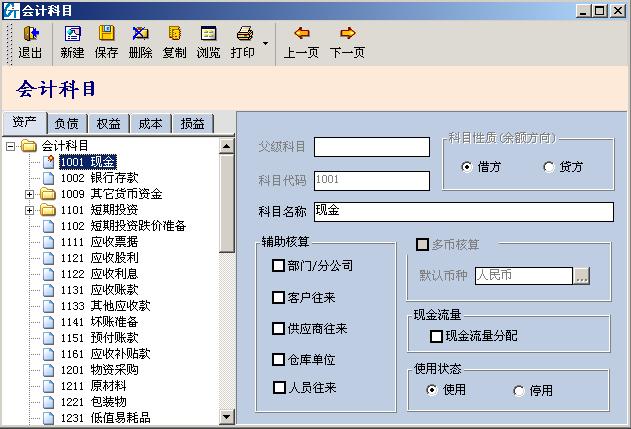
Task: Click folder icon of 1009 其它货币资金
Action: tap(48, 194)
